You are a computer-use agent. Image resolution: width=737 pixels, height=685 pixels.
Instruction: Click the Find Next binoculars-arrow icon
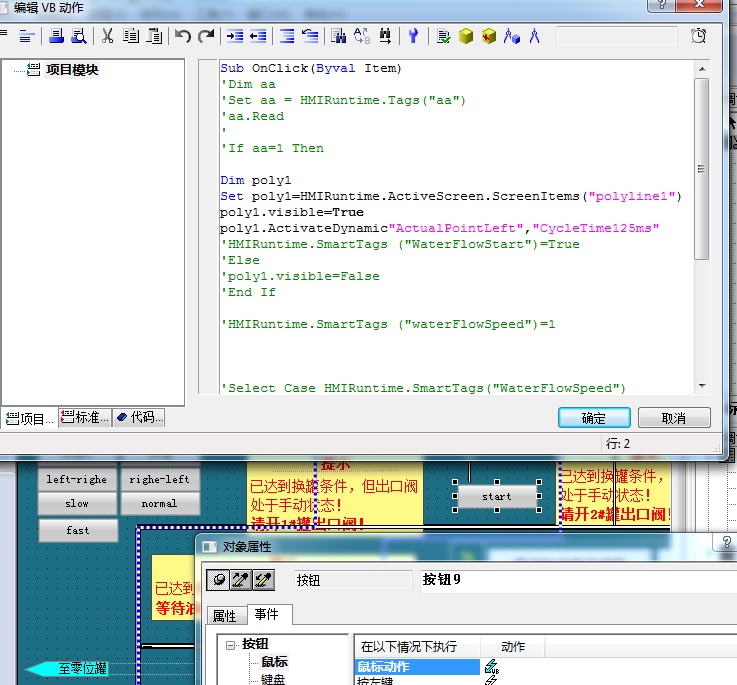coord(385,36)
